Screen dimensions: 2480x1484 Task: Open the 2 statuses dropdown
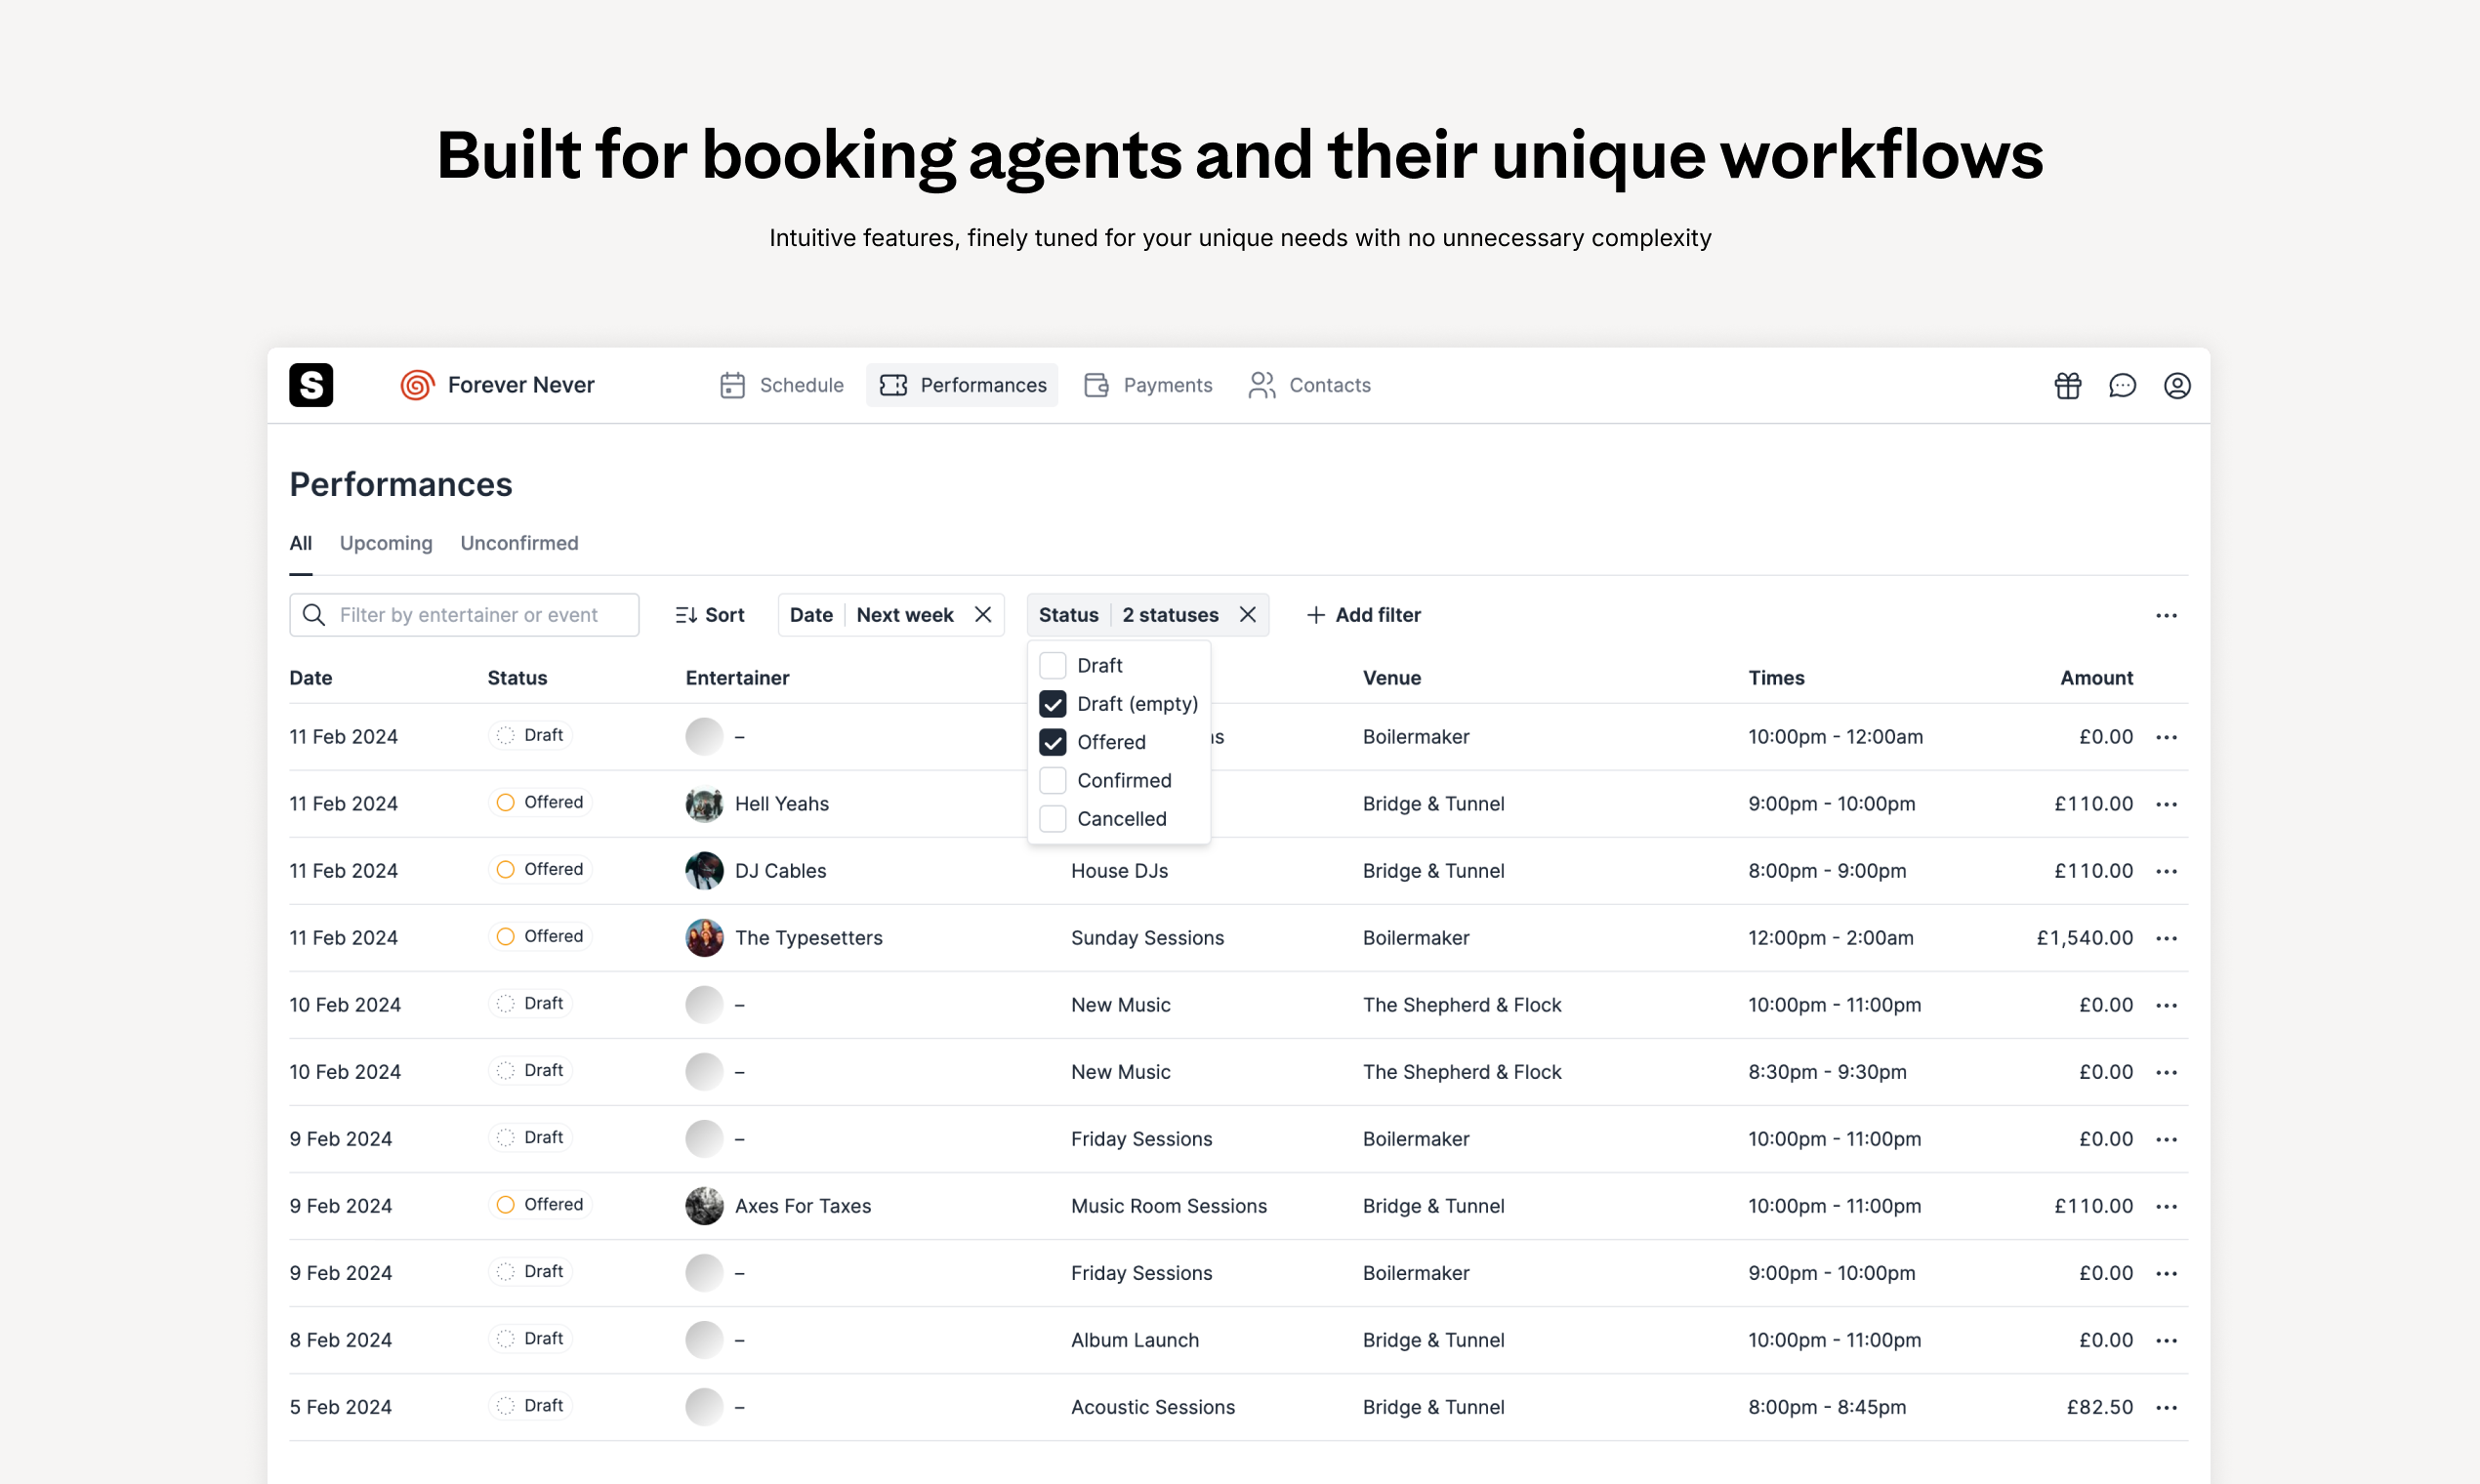(x=1170, y=615)
